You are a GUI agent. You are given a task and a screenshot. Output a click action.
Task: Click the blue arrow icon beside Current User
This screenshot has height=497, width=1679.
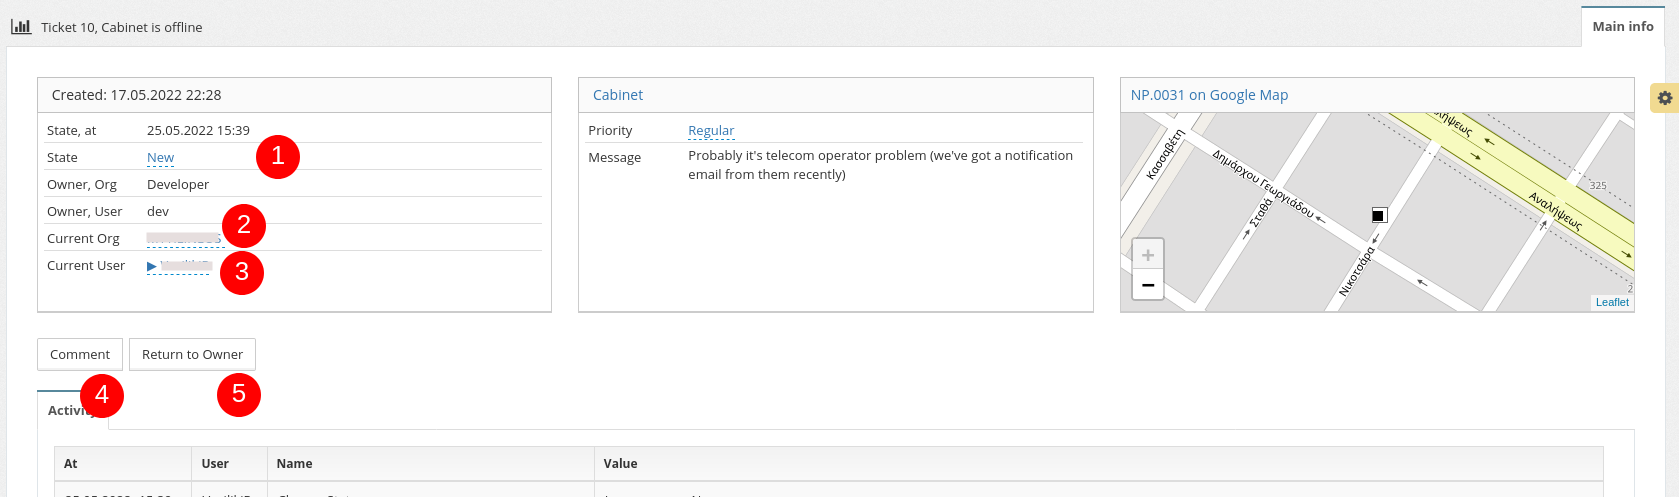(152, 266)
